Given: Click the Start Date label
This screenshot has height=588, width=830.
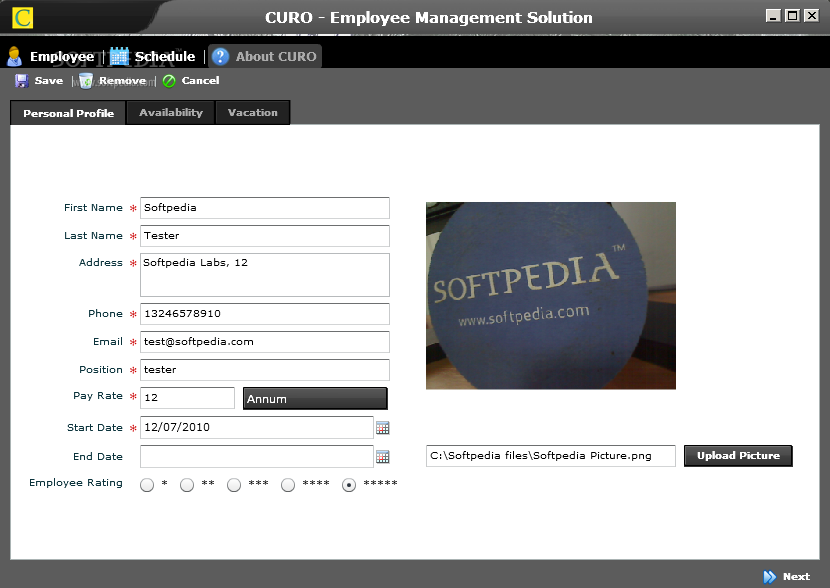Looking at the screenshot, I should click(95, 428).
